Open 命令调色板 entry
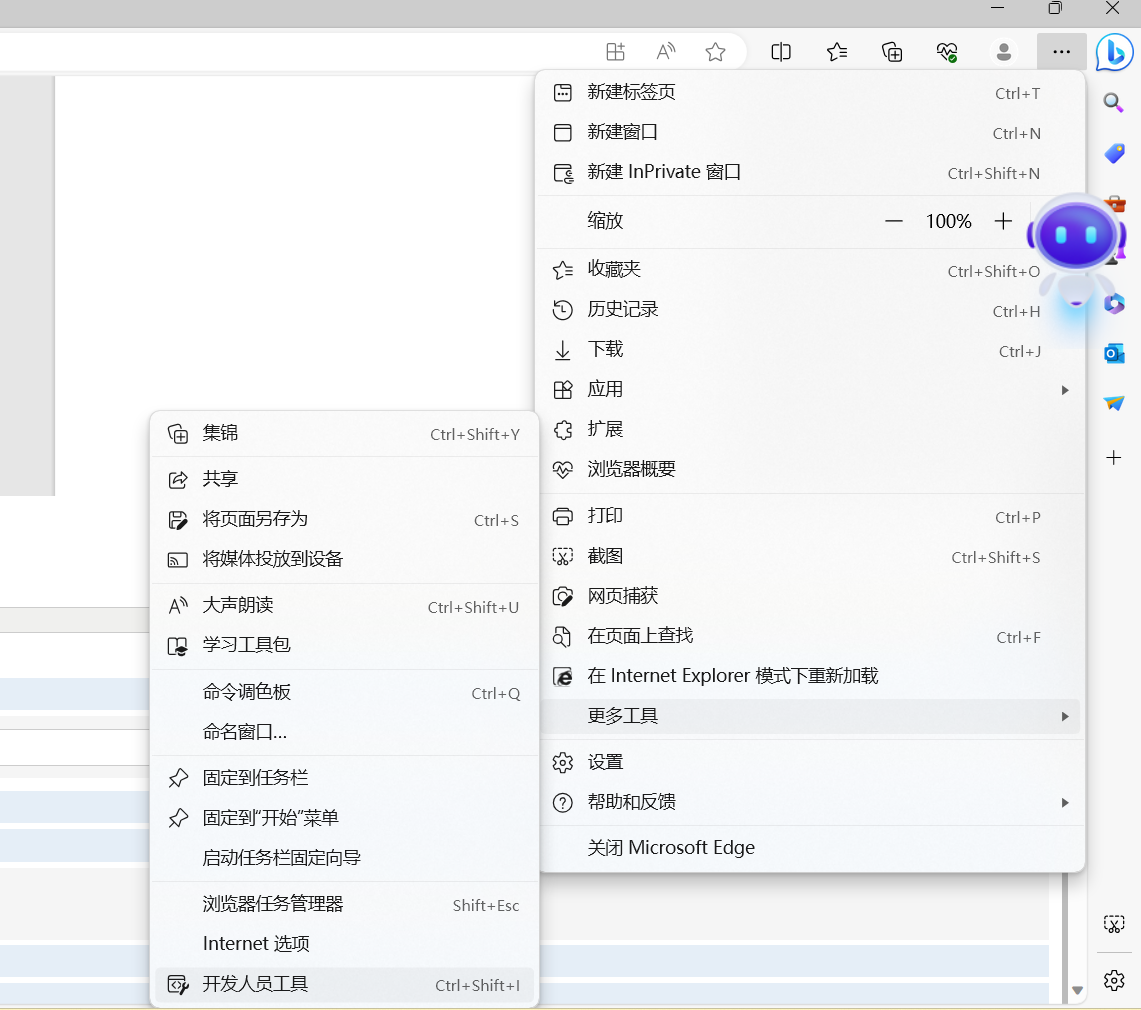Screen dimensions: 1141x1010 (344, 692)
